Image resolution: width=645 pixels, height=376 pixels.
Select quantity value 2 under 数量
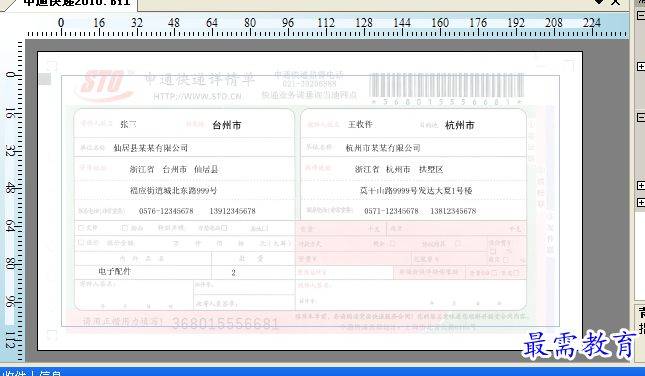tap(233, 273)
